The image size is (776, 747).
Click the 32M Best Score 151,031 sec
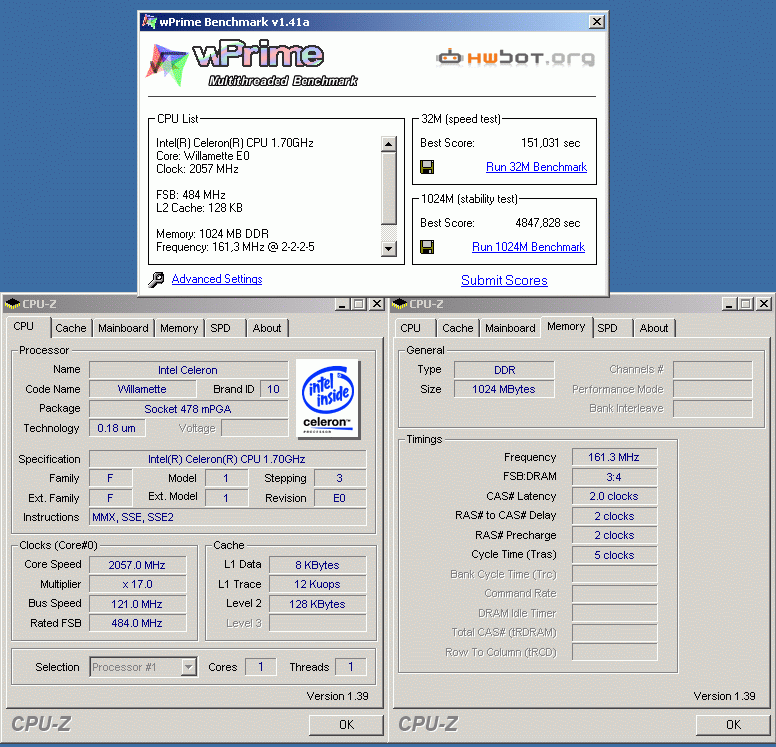[550, 144]
